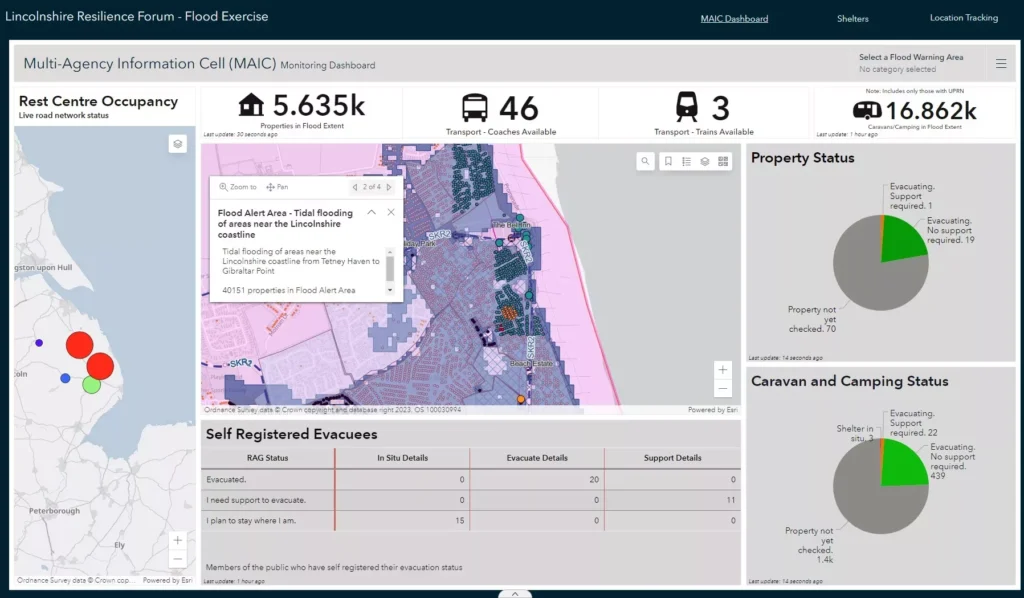Open the basemap gallery grid icon
The image size is (1024, 598).
click(723, 161)
